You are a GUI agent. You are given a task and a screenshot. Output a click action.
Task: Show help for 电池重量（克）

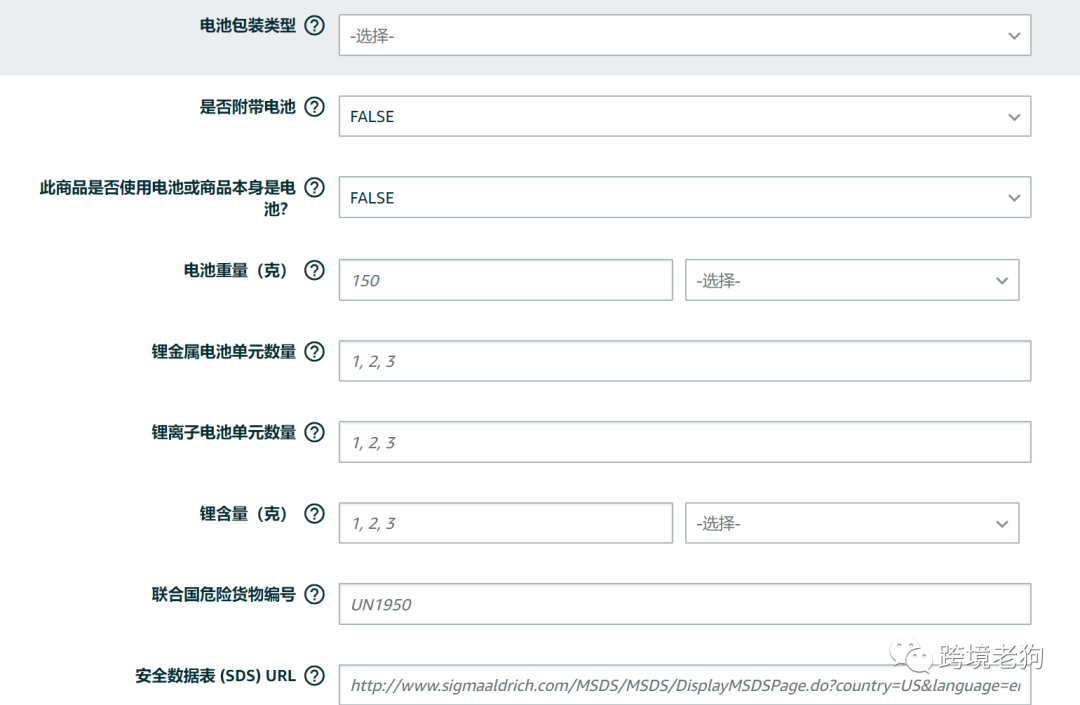315,270
